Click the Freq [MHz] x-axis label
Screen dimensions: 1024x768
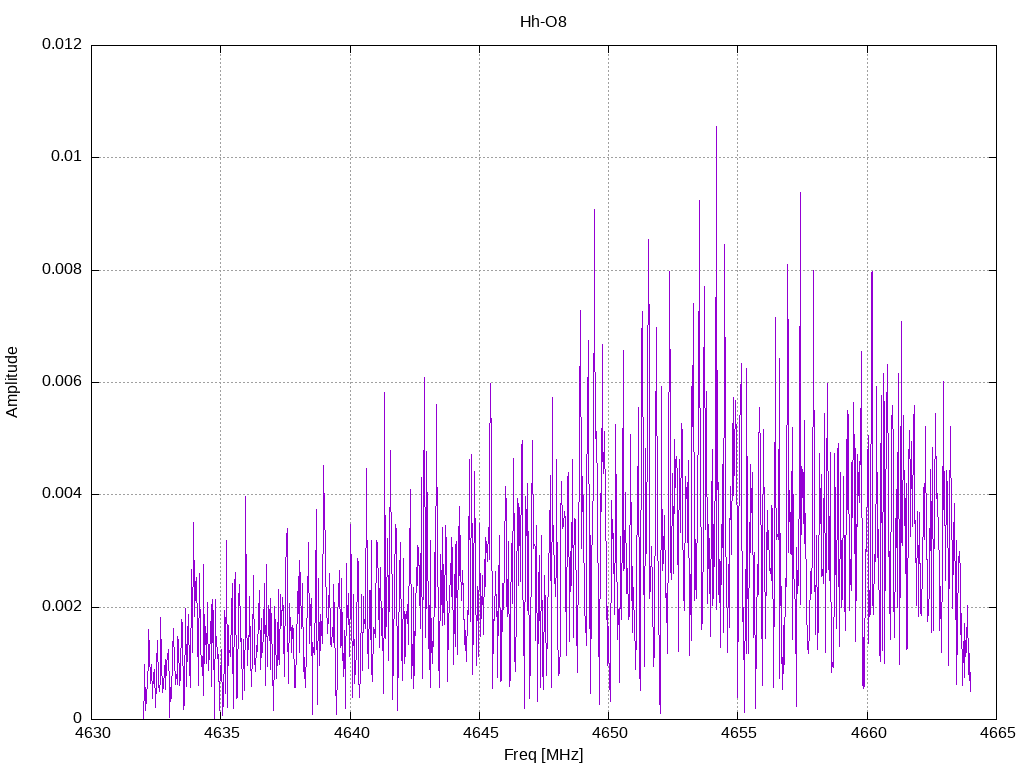pyautogui.click(x=543, y=755)
